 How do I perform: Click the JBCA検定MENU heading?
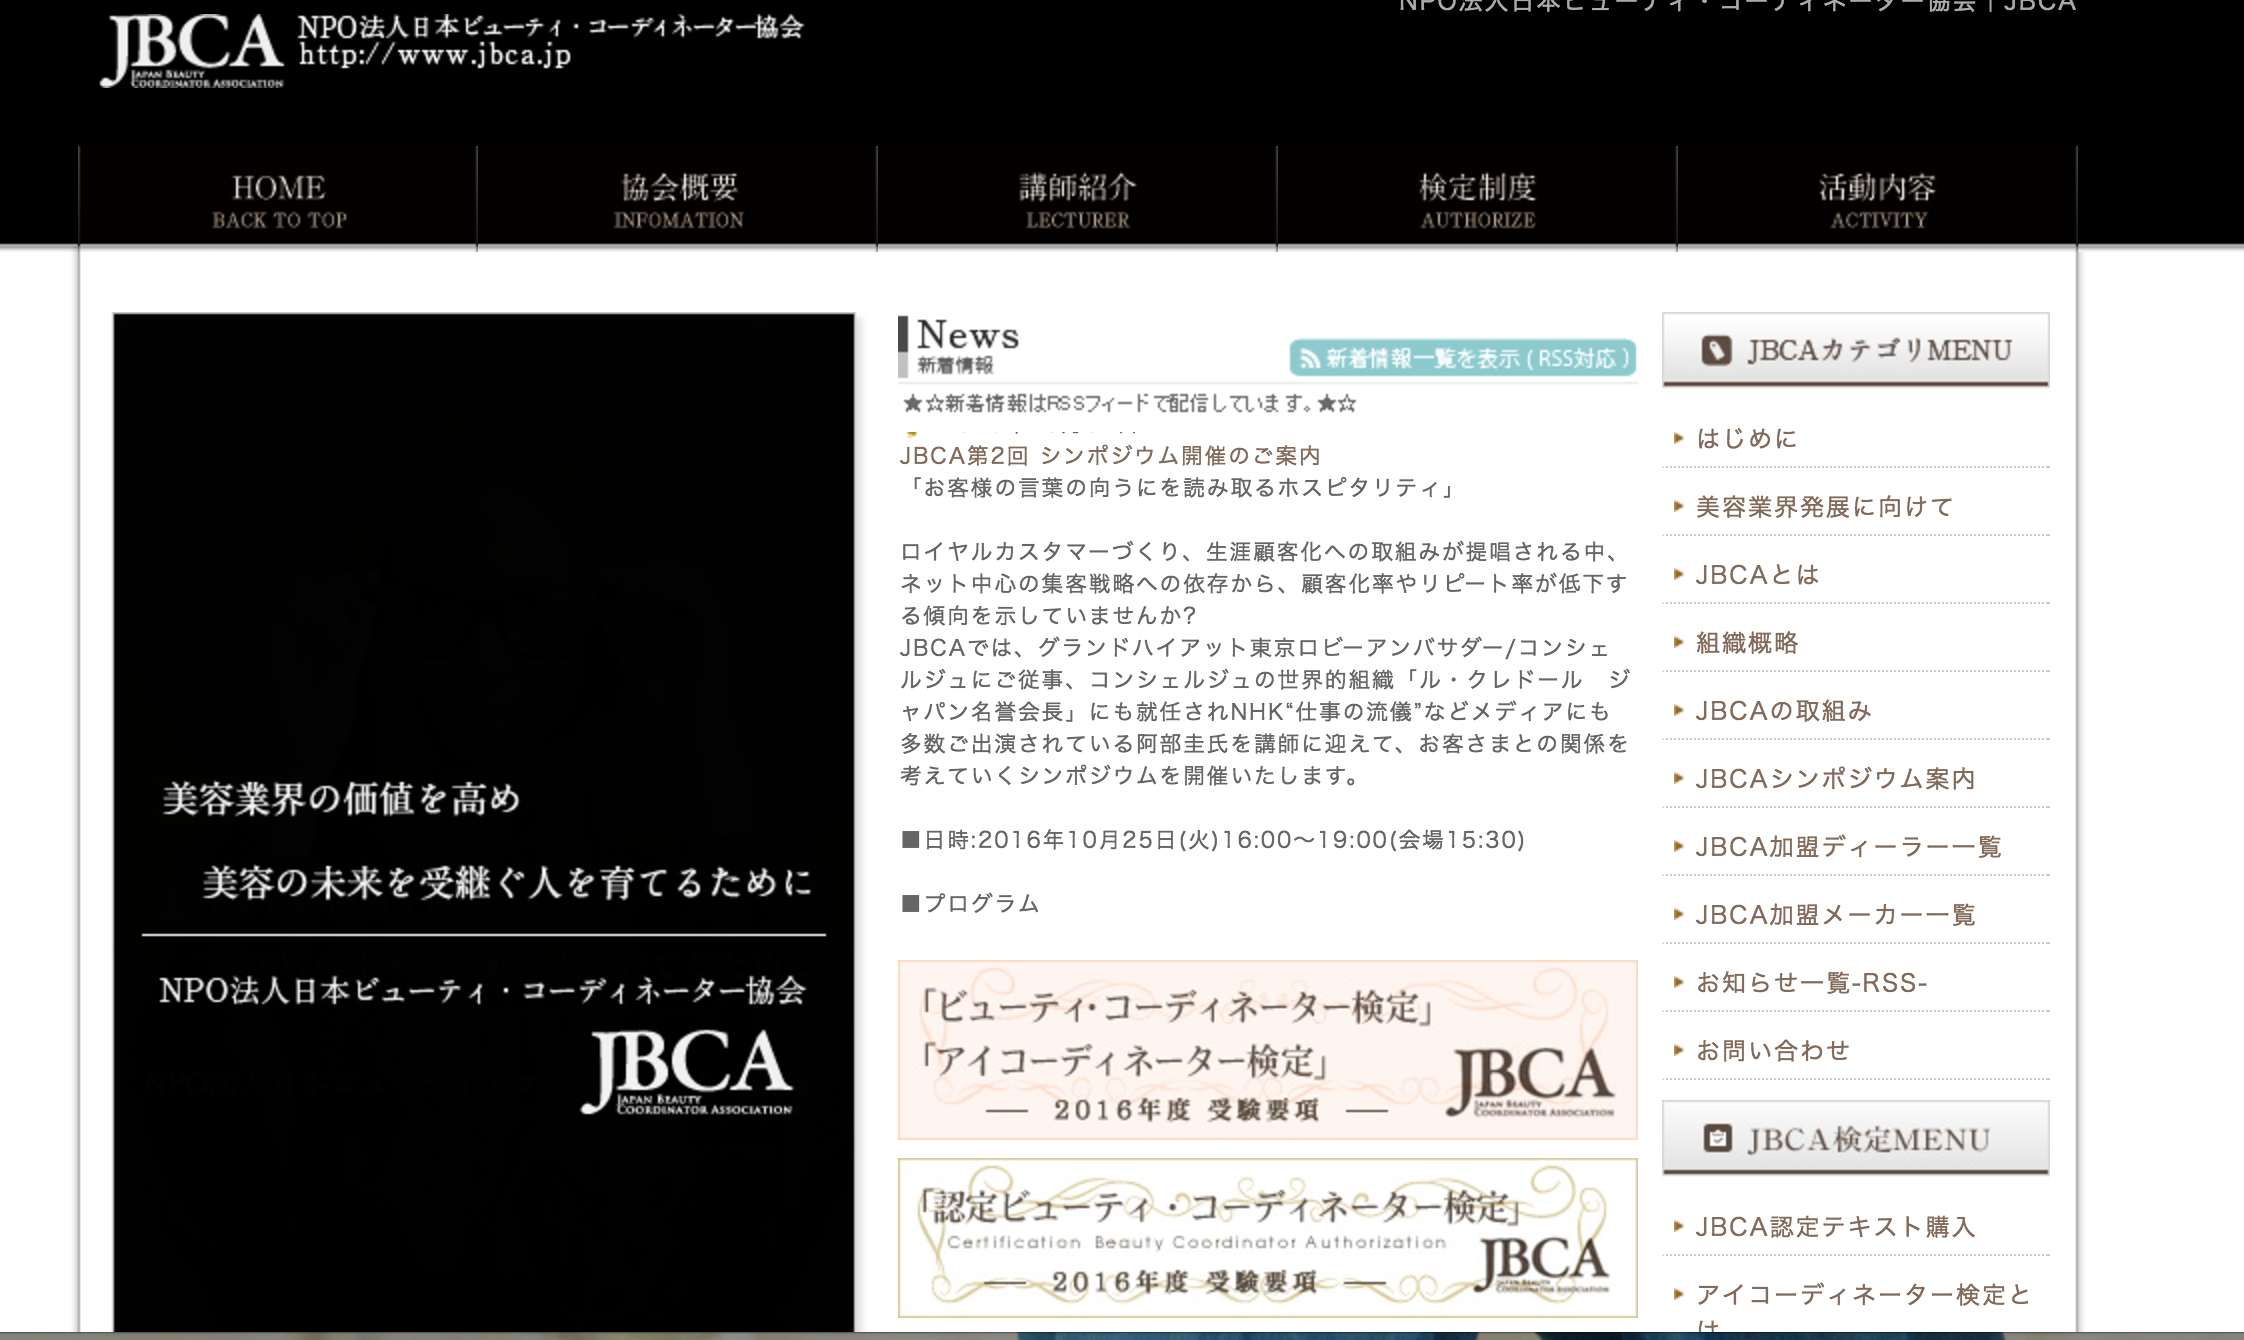coord(1856,1138)
